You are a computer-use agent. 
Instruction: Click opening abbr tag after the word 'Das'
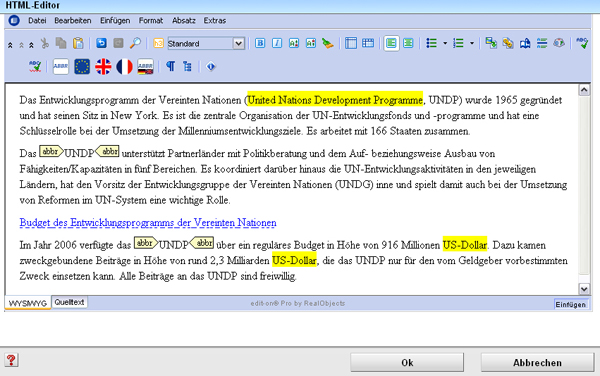point(51,151)
